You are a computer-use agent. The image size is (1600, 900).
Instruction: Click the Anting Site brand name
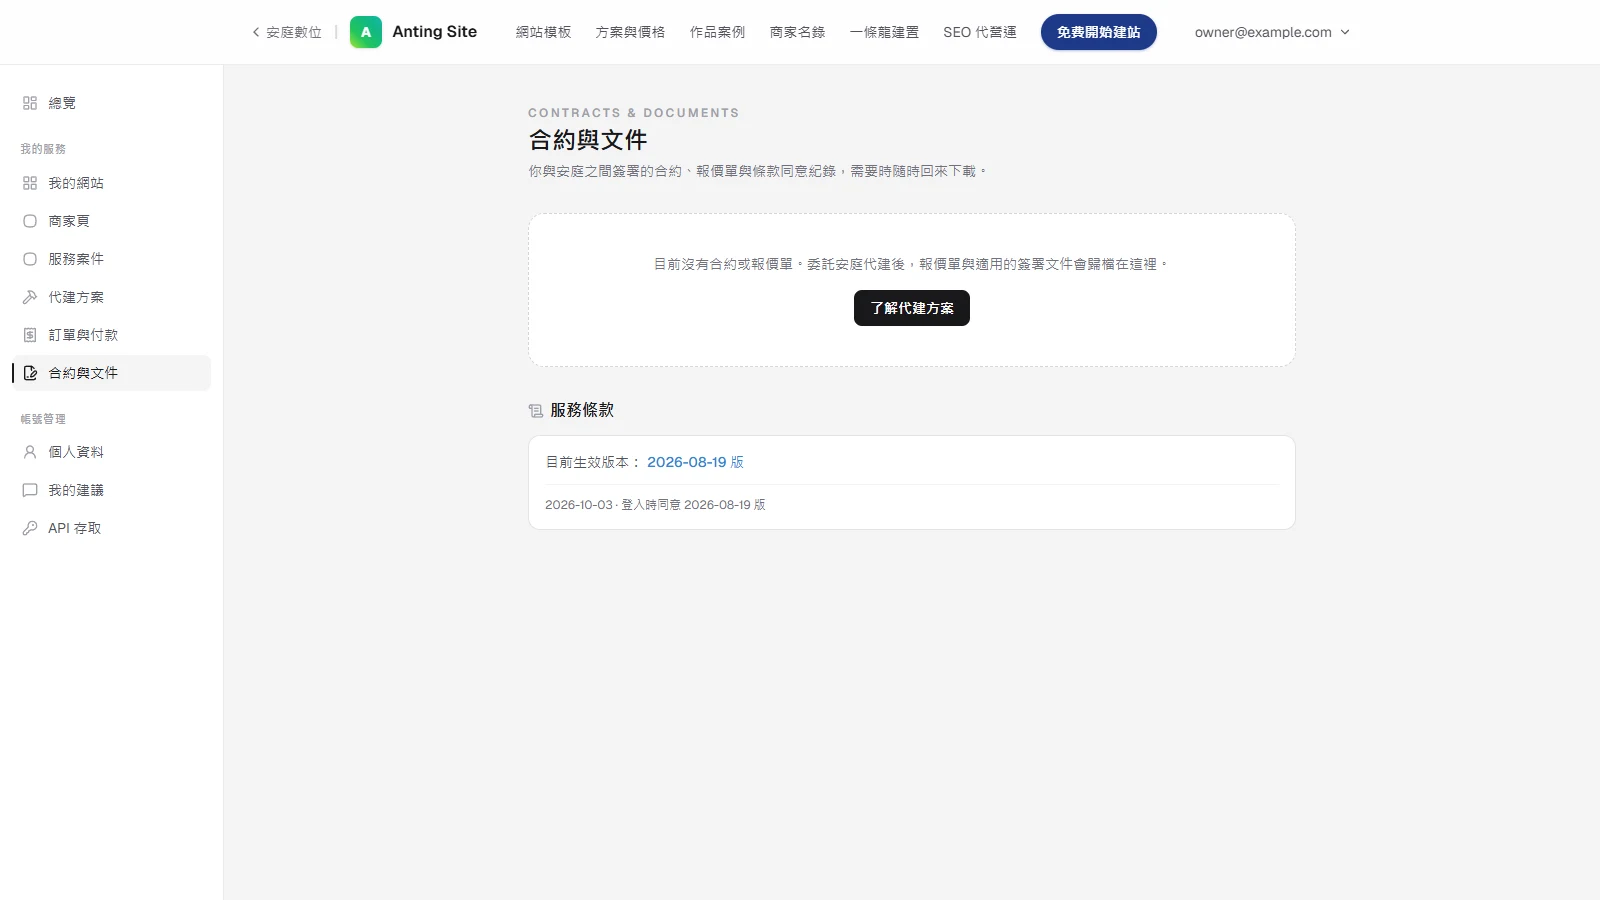[434, 32]
